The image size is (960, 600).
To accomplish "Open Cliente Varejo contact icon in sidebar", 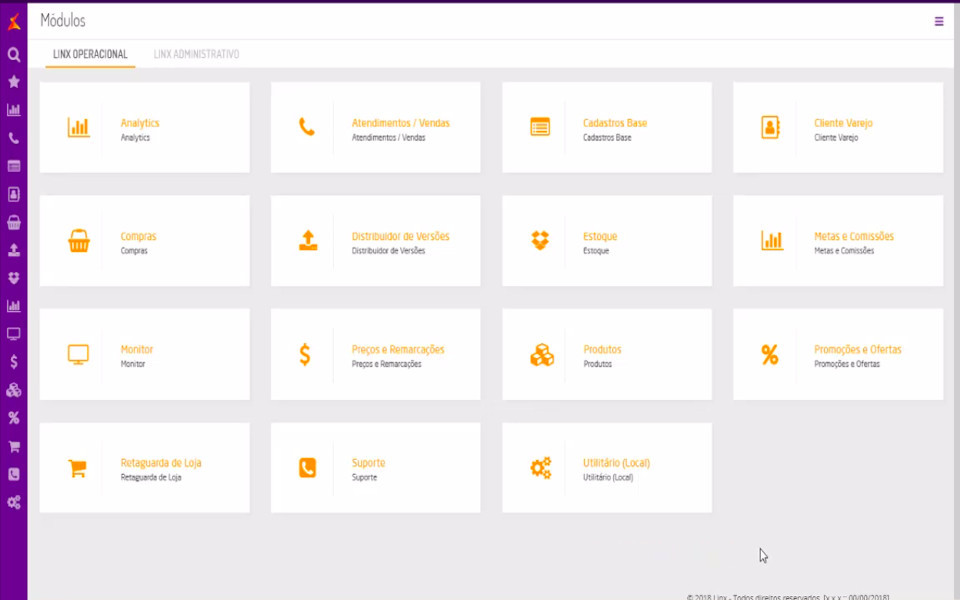I will click(13, 194).
